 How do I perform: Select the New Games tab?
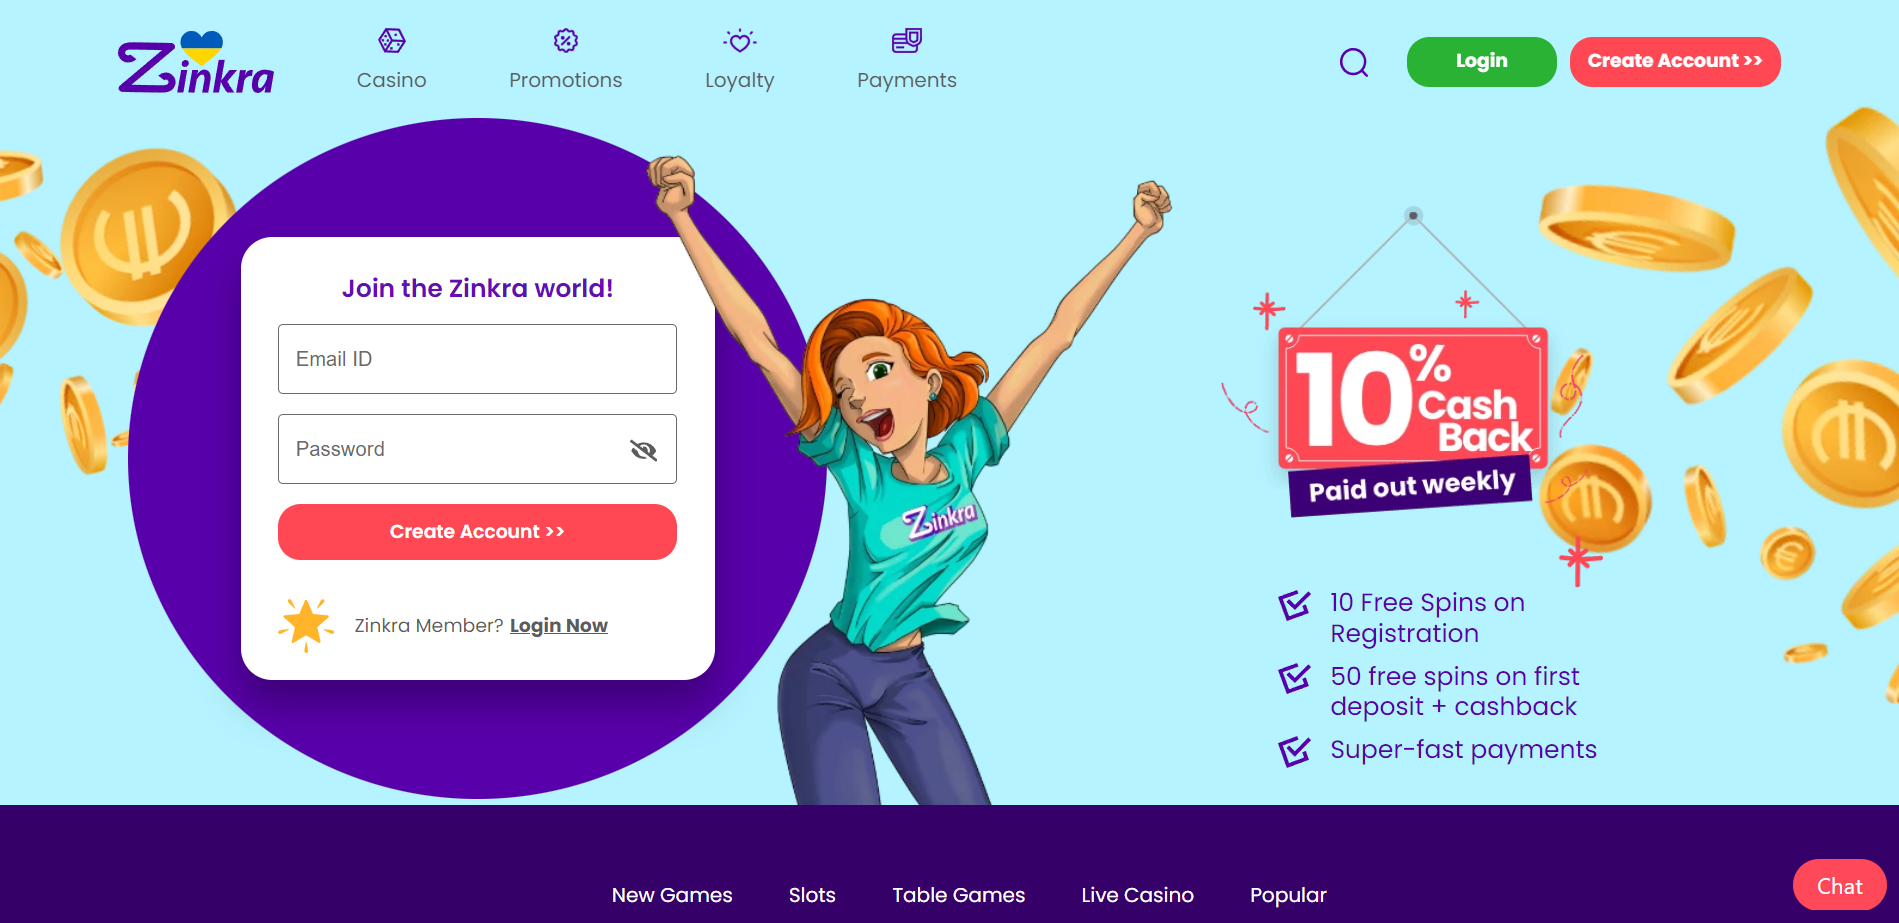(x=672, y=895)
